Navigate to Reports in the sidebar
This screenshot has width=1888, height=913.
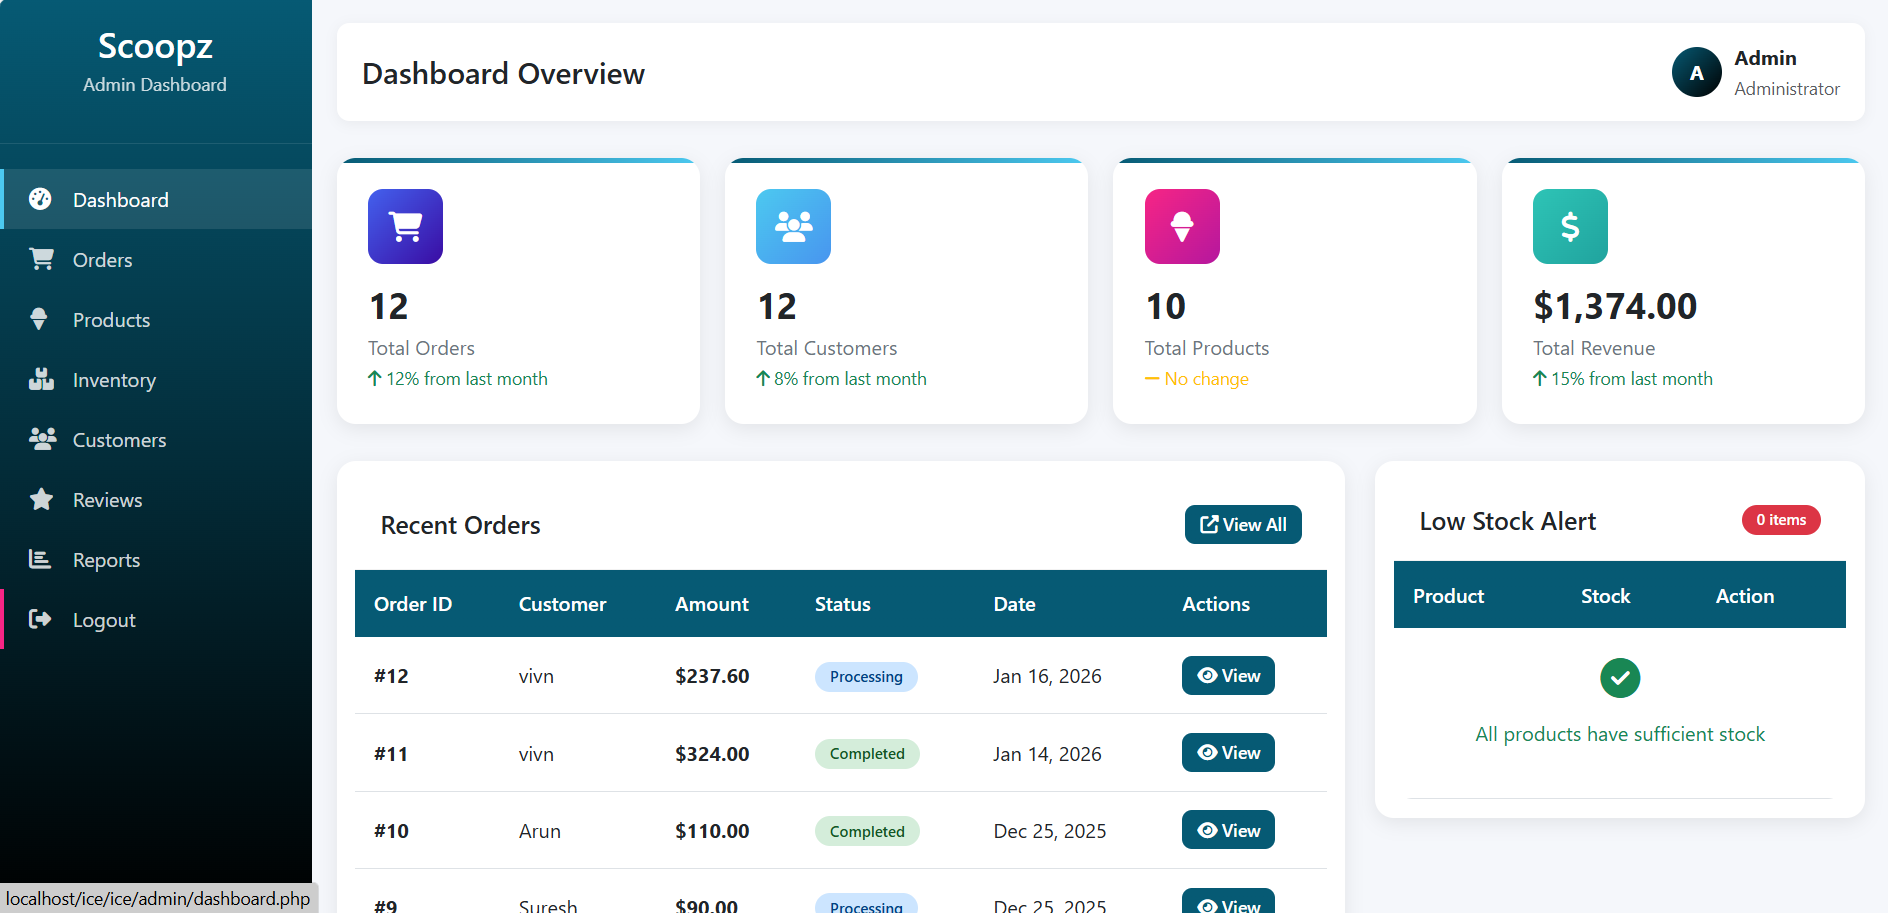click(106, 560)
